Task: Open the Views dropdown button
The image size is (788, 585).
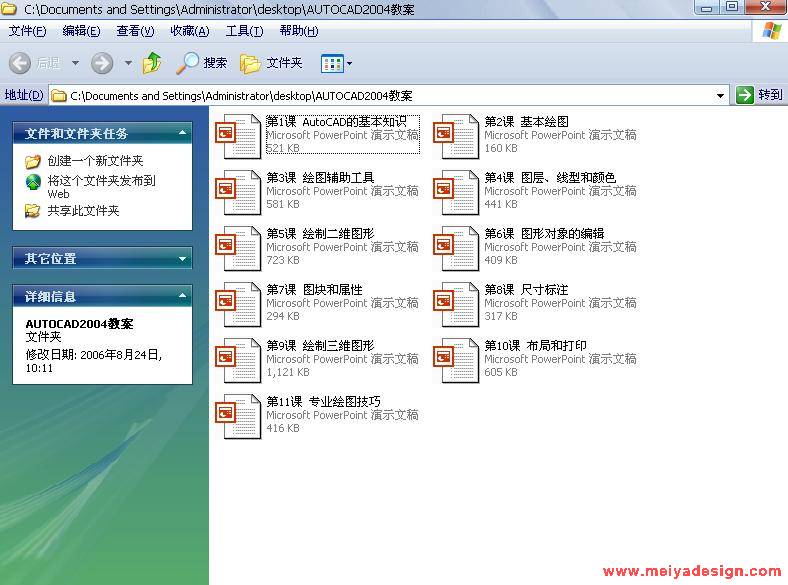Action: 336,63
